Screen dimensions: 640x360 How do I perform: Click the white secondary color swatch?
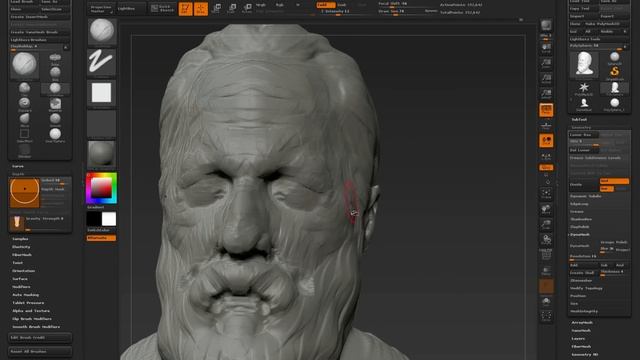109,219
